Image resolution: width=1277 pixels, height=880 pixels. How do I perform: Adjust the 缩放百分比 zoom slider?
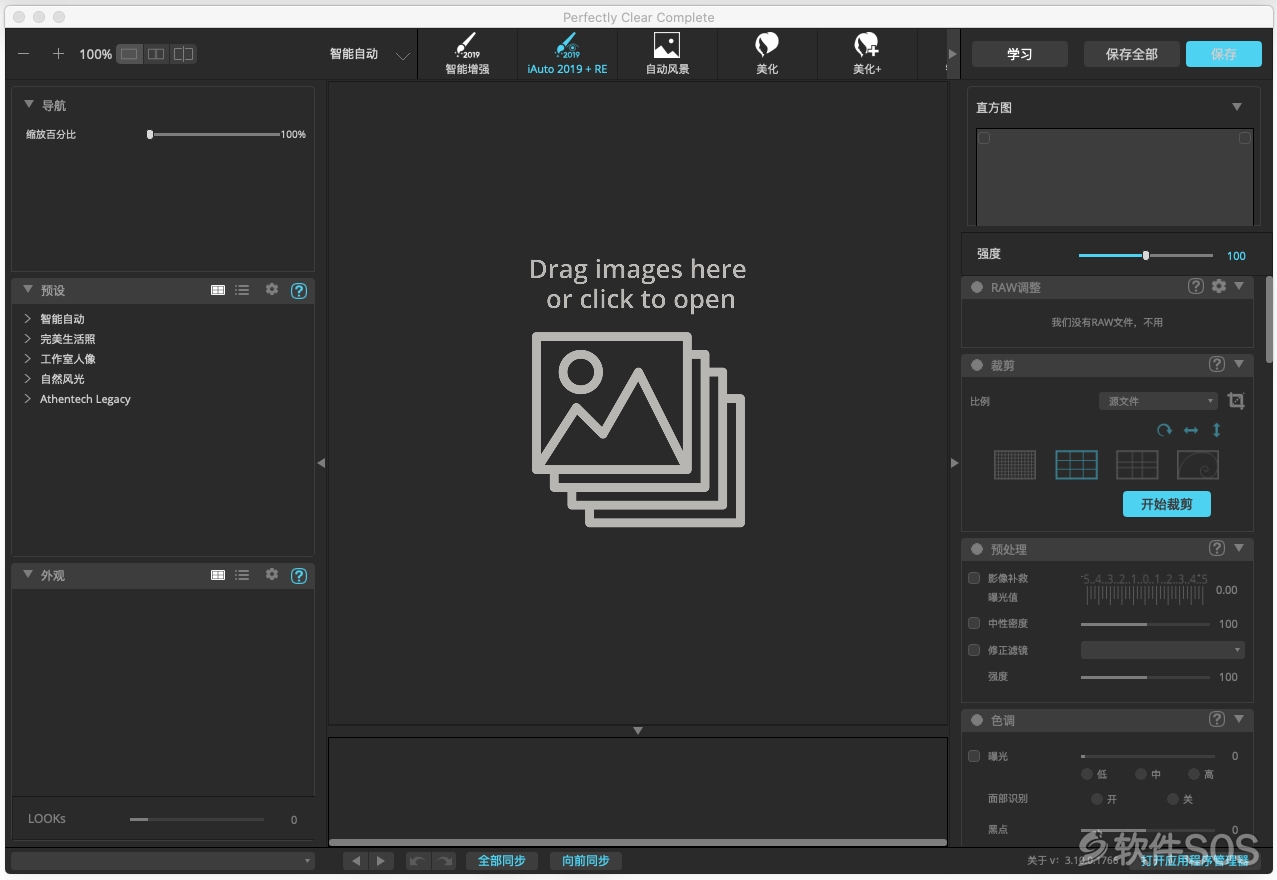(214, 134)
